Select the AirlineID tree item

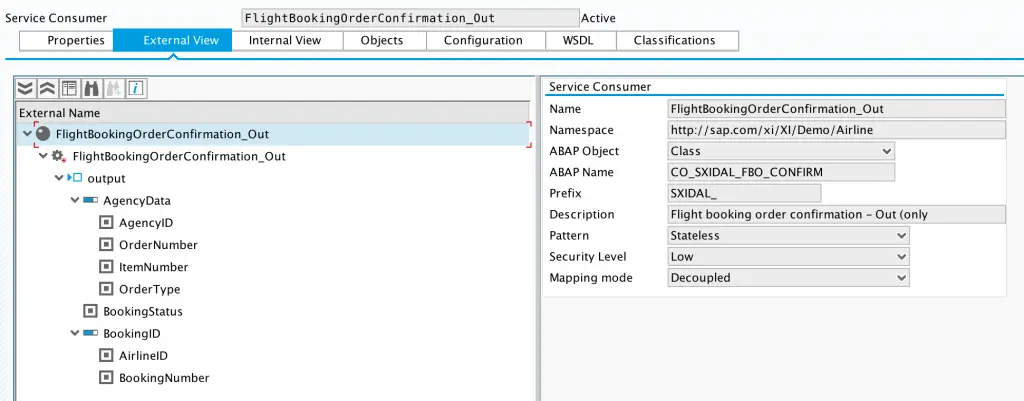143,356
